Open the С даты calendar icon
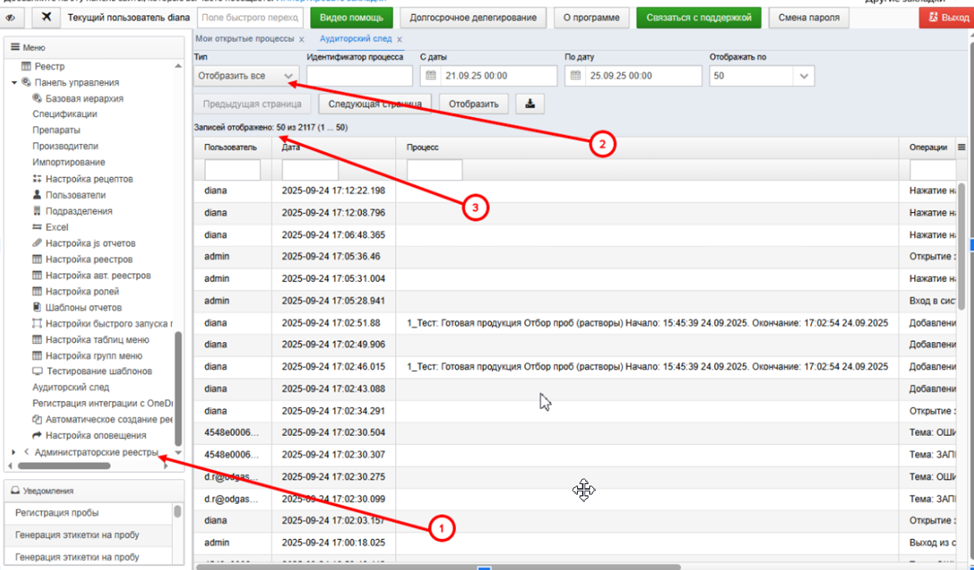 tap(429, 76)
